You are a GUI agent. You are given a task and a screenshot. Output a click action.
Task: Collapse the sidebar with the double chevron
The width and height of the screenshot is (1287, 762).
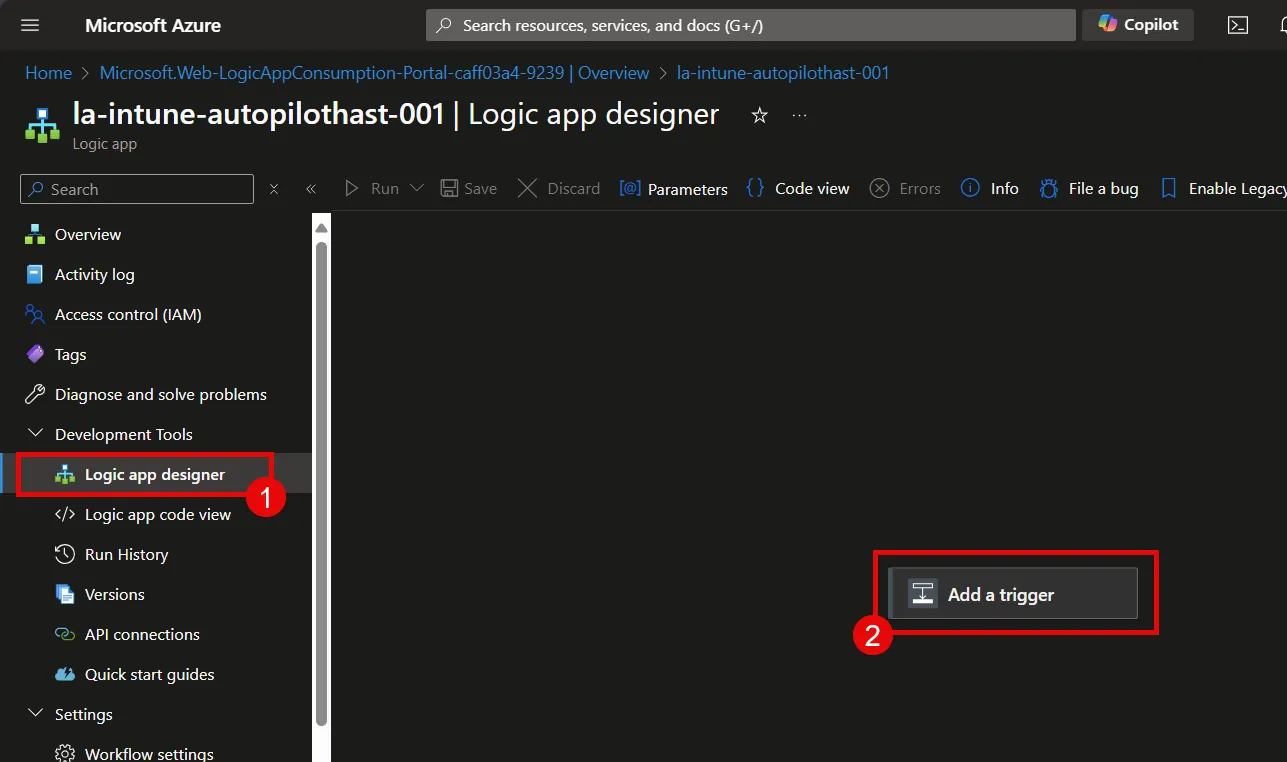[x=311, y=189]
